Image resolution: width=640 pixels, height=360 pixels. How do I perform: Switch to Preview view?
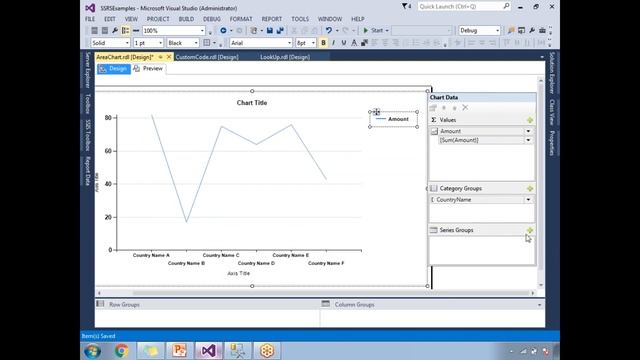[x=149, y=69]
